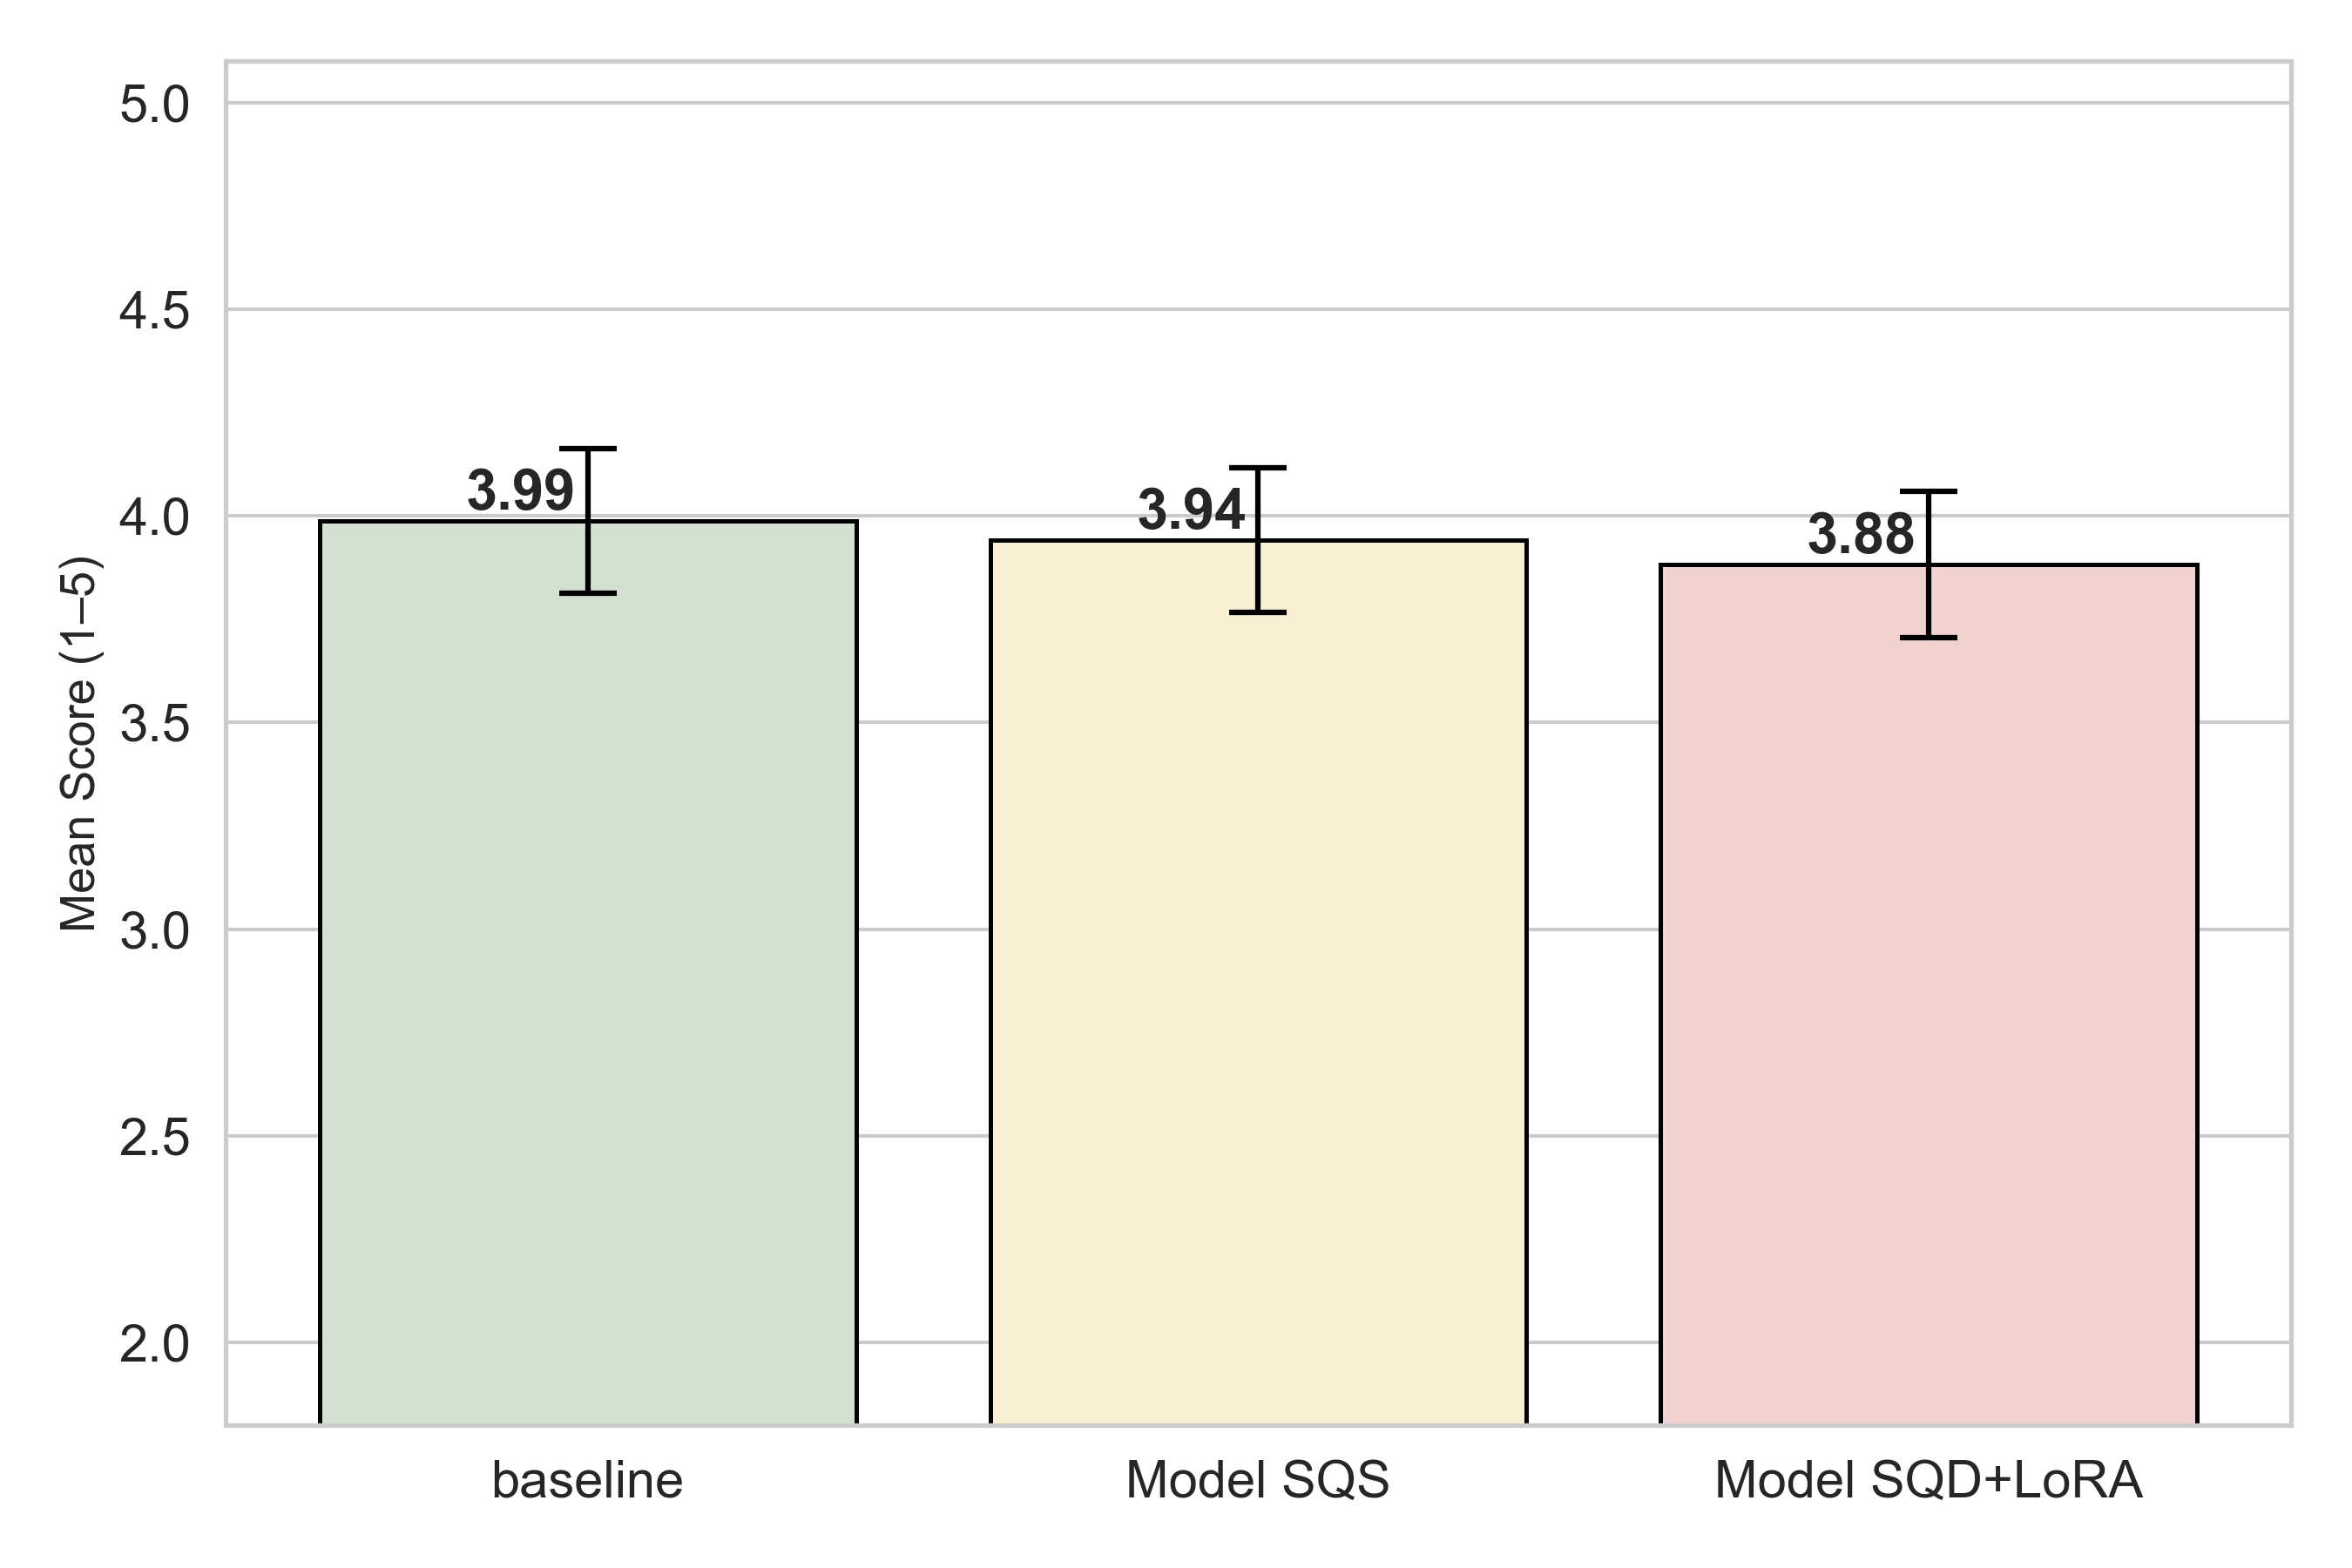Click the baseline error bar's bottom cap
Image resolution: width=2352 pixels, height=1568 pixels.
coord(588,593)
